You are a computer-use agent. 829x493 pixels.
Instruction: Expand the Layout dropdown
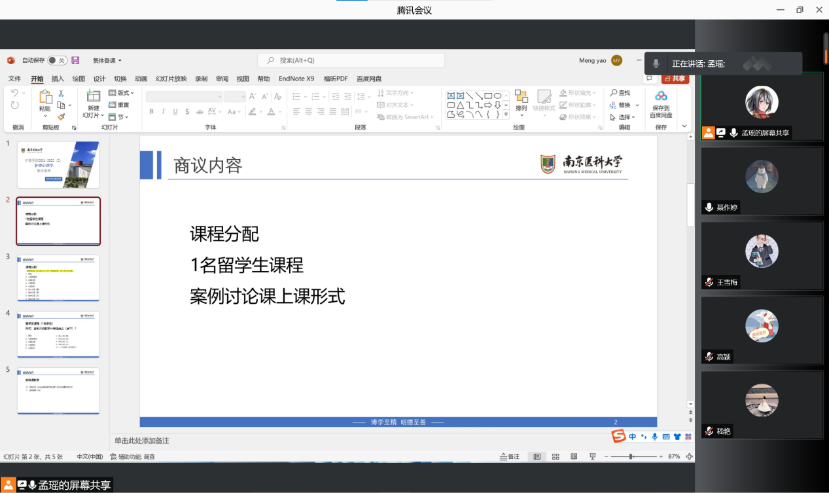click(121, 93)
